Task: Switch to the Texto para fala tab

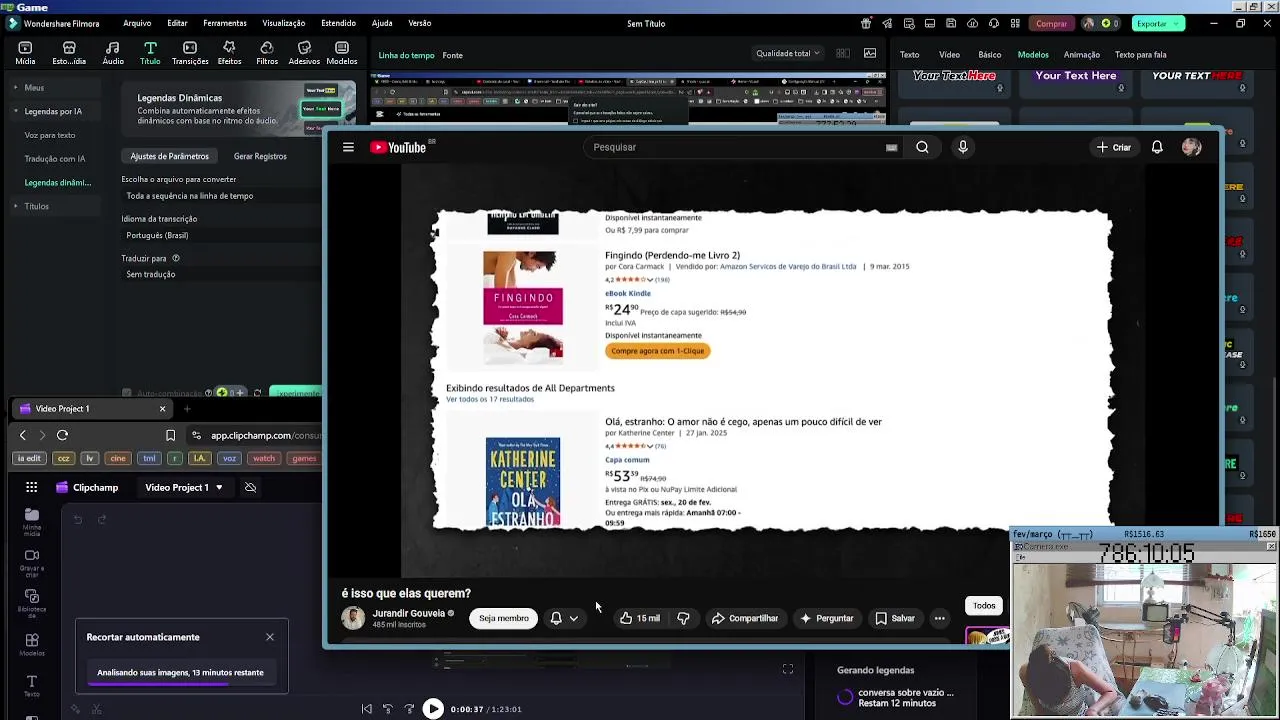Action: pyautogui.click(x=1141, y=55)
